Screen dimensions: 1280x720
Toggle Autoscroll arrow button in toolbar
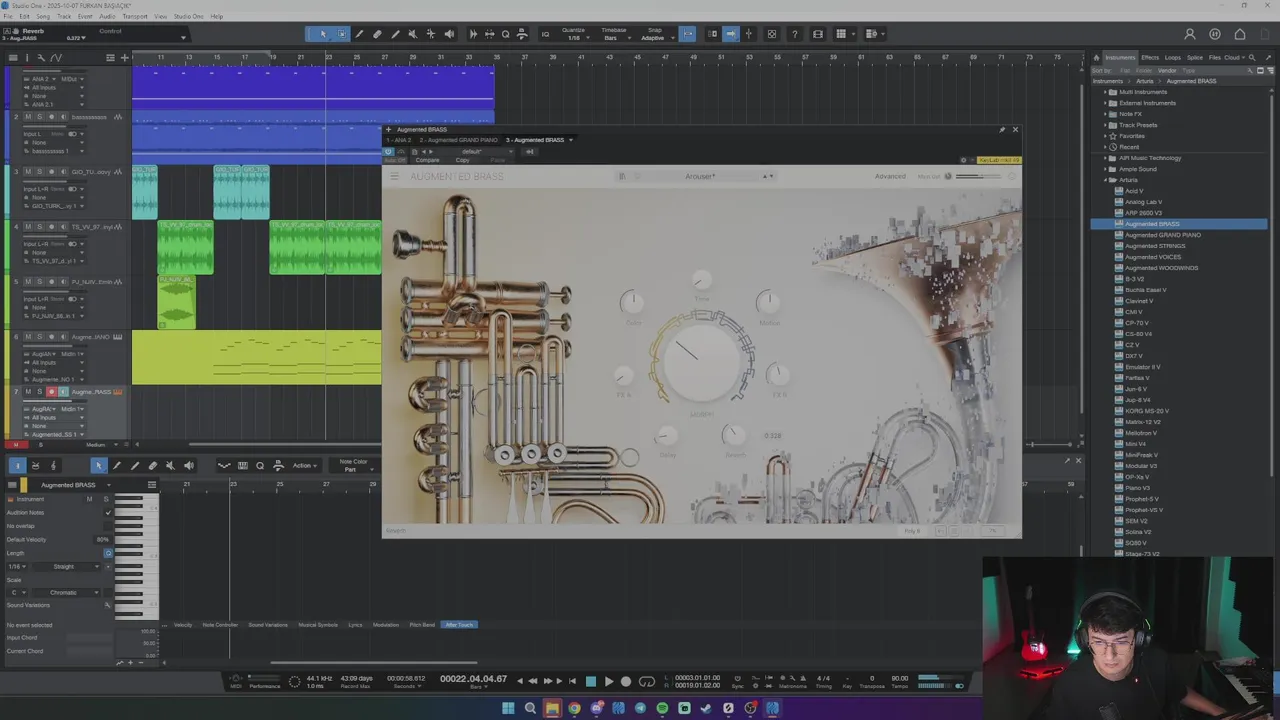click(730, 34)
